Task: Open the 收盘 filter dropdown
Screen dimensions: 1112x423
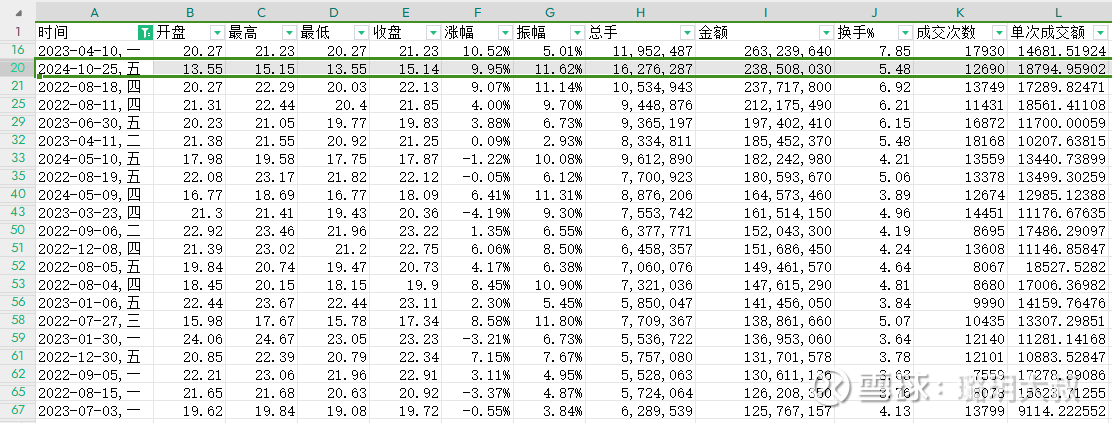Action: click(x=433, y=33)
